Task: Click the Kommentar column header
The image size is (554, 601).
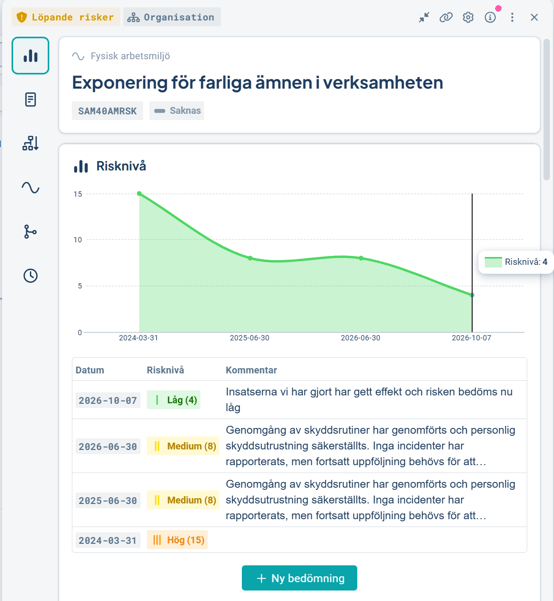Action: point(251,370)
